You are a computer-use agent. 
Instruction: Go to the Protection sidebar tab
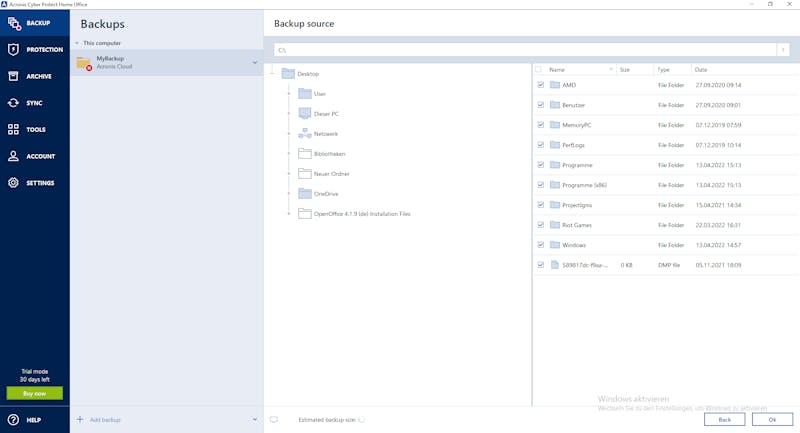tap(35, 49)
